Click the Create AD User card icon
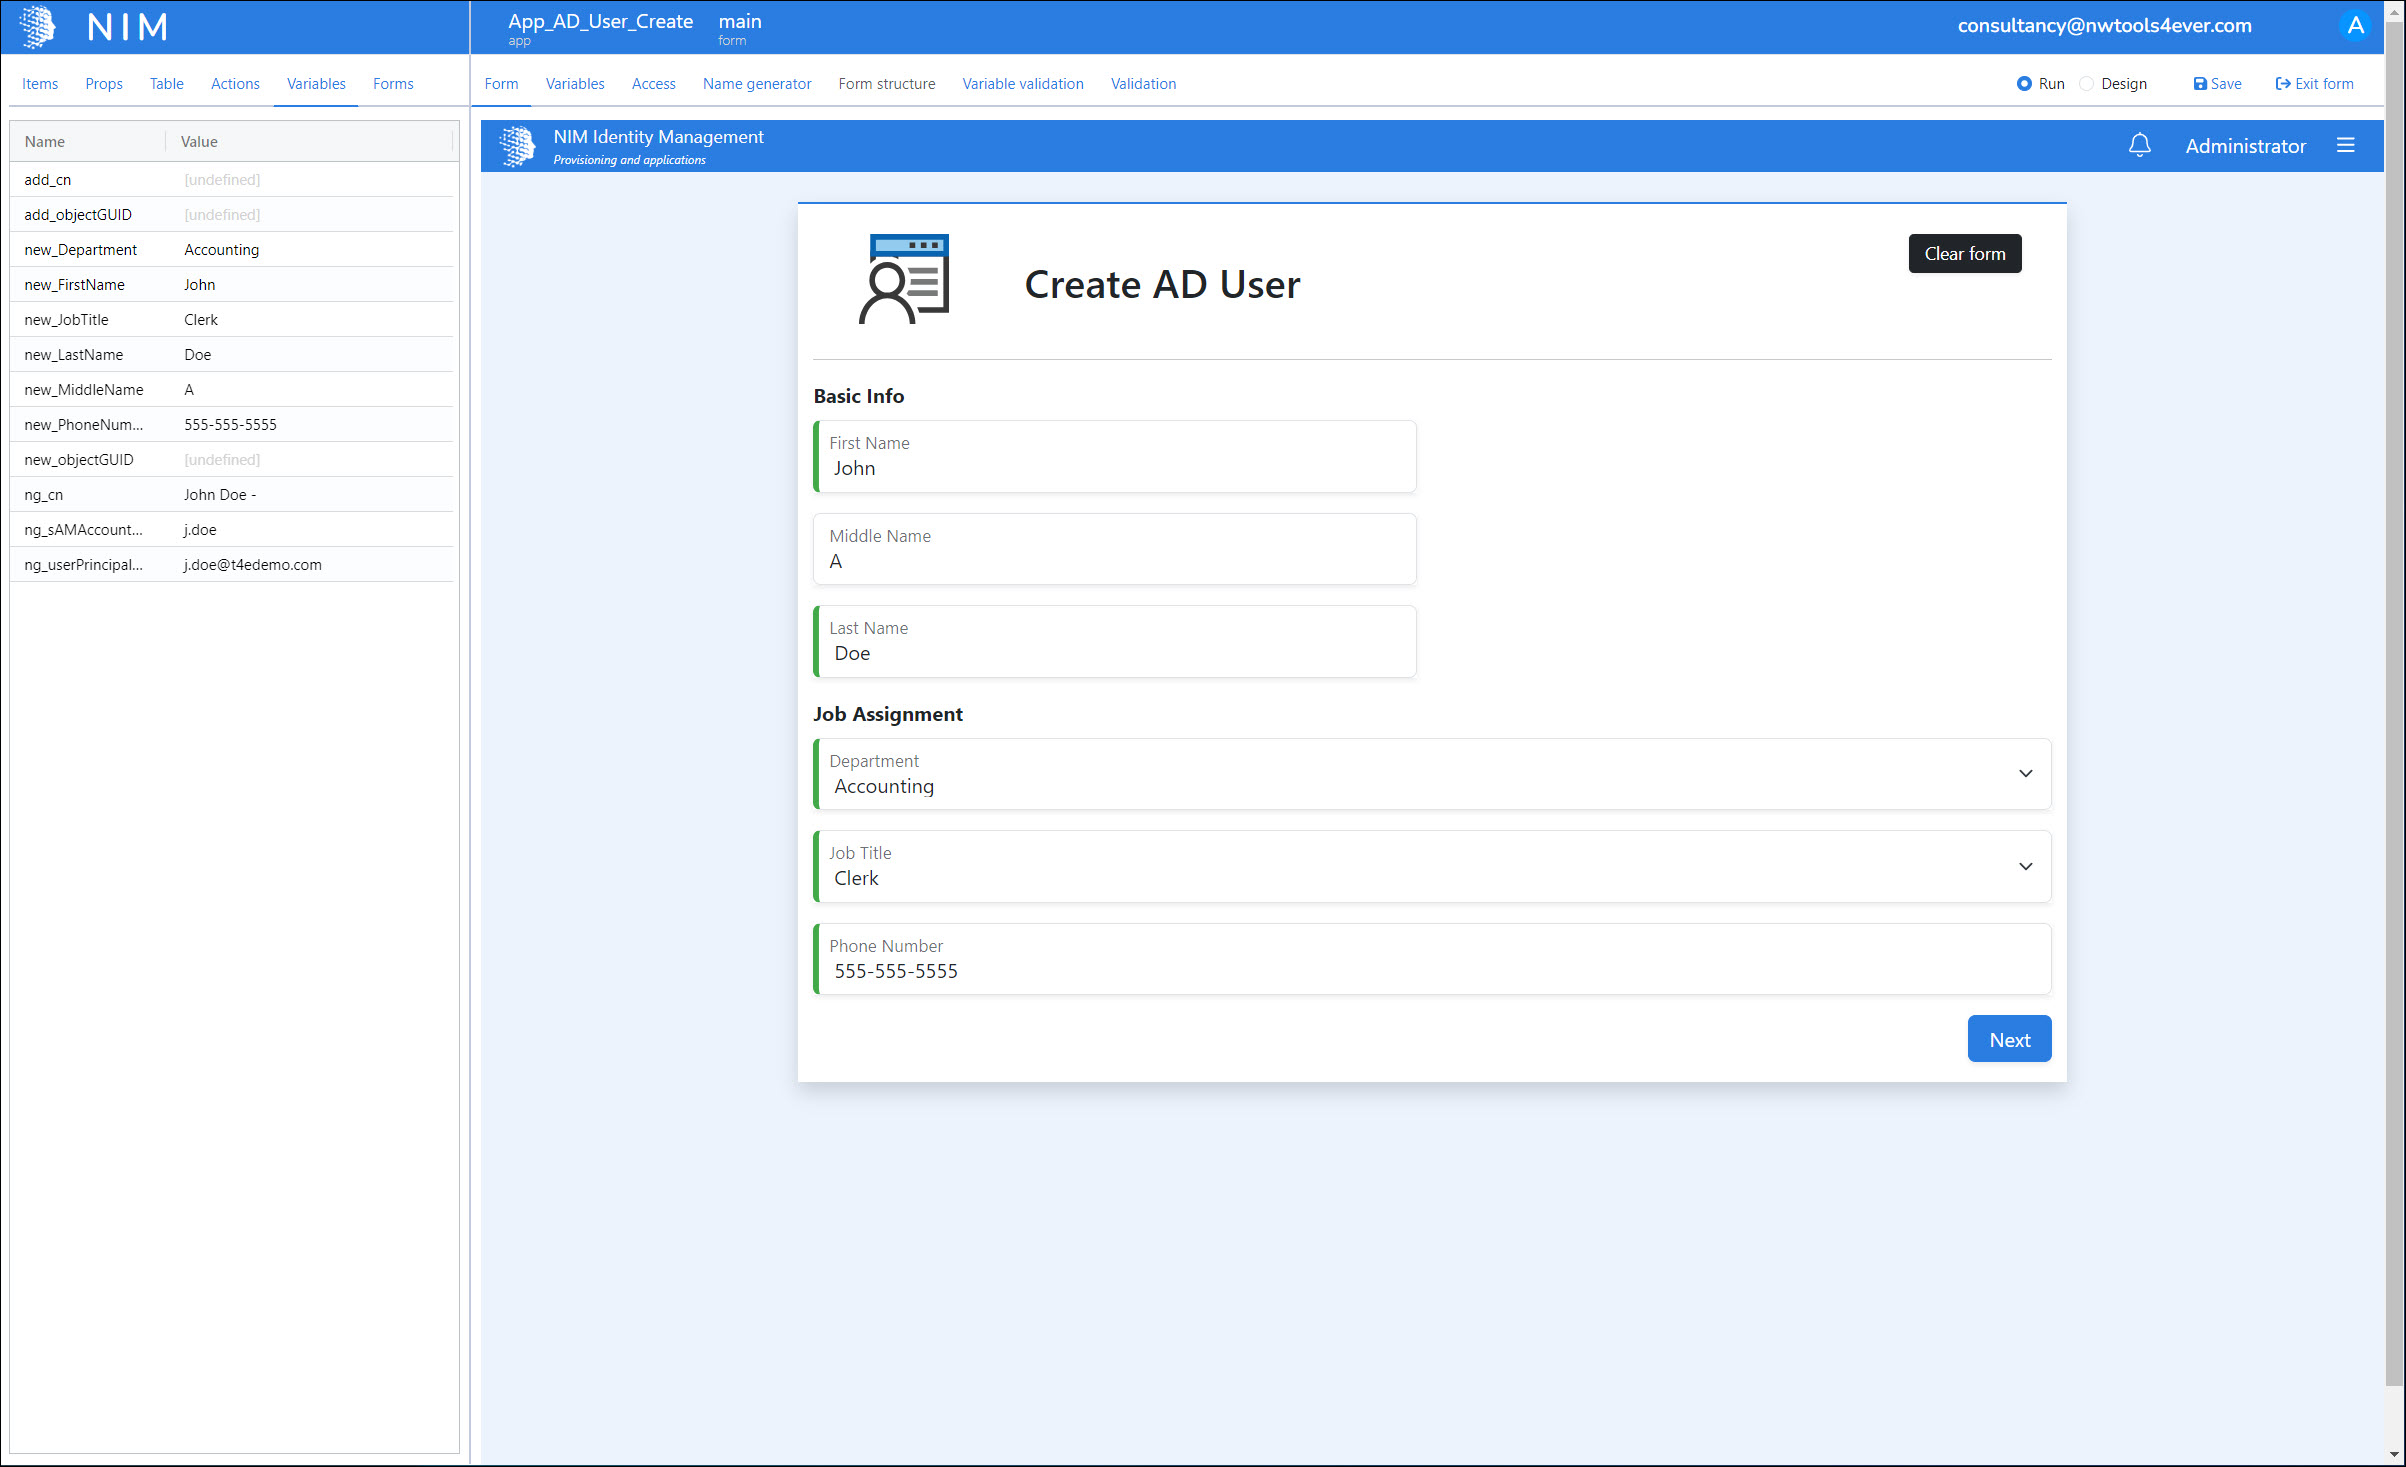2406x1467 pixels. click(x=904, y=280)
